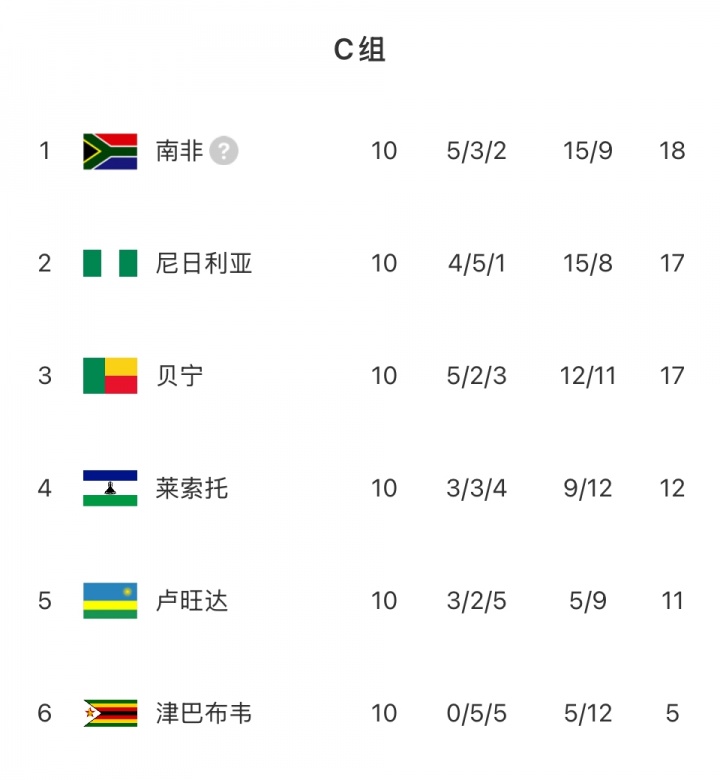Click Zimbabwe's 0/5/5 record
Screen dimensions: 720x780
pyautogui.click(x=477, y=714)
